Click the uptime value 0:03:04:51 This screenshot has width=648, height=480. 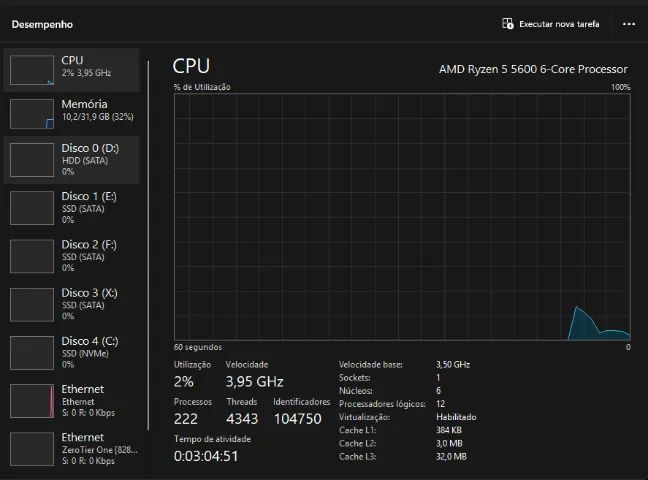coord(206,456)
